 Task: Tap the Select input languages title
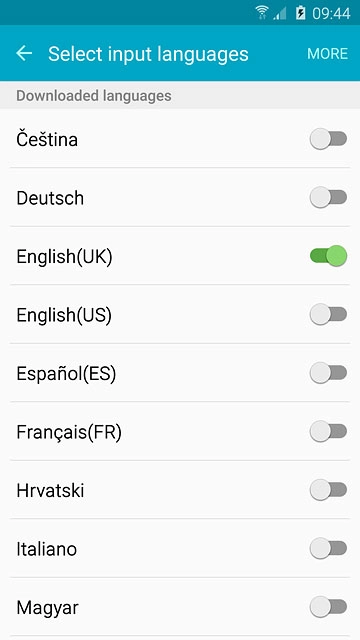[x=148, y=54]
